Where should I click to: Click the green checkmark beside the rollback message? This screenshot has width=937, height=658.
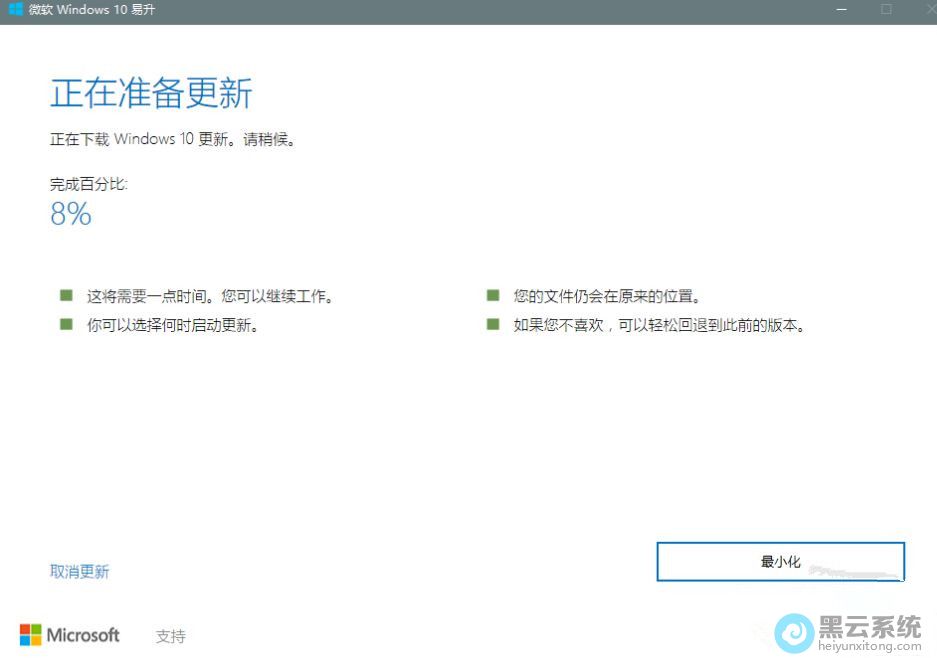[492, 323]
